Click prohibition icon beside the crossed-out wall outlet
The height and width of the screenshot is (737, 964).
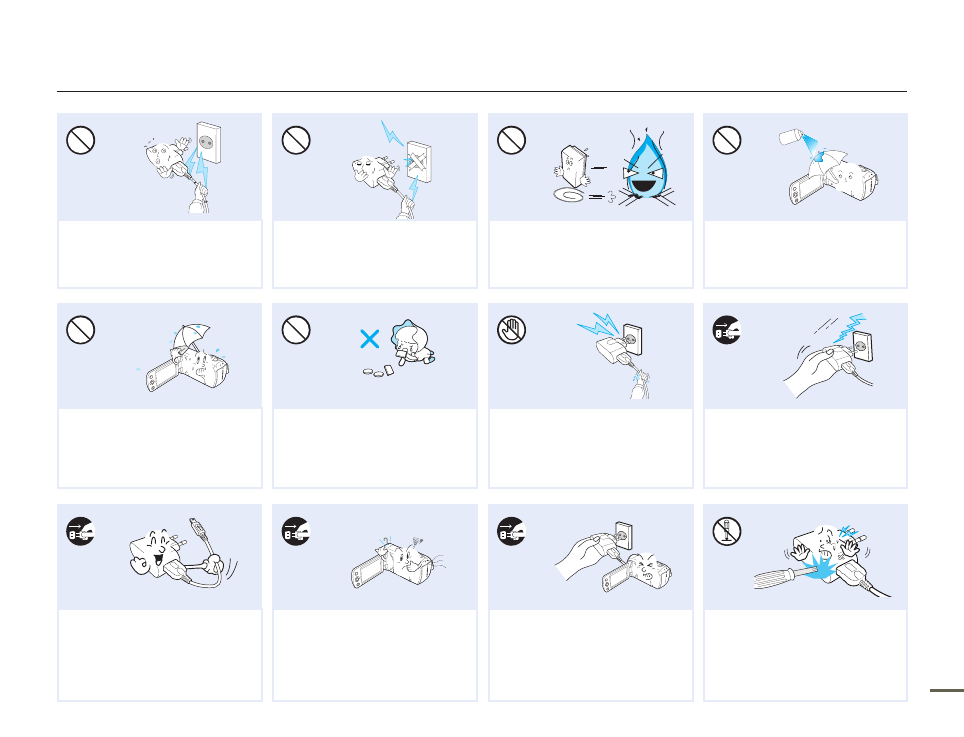pyautogui.click(x=296, y=140)
